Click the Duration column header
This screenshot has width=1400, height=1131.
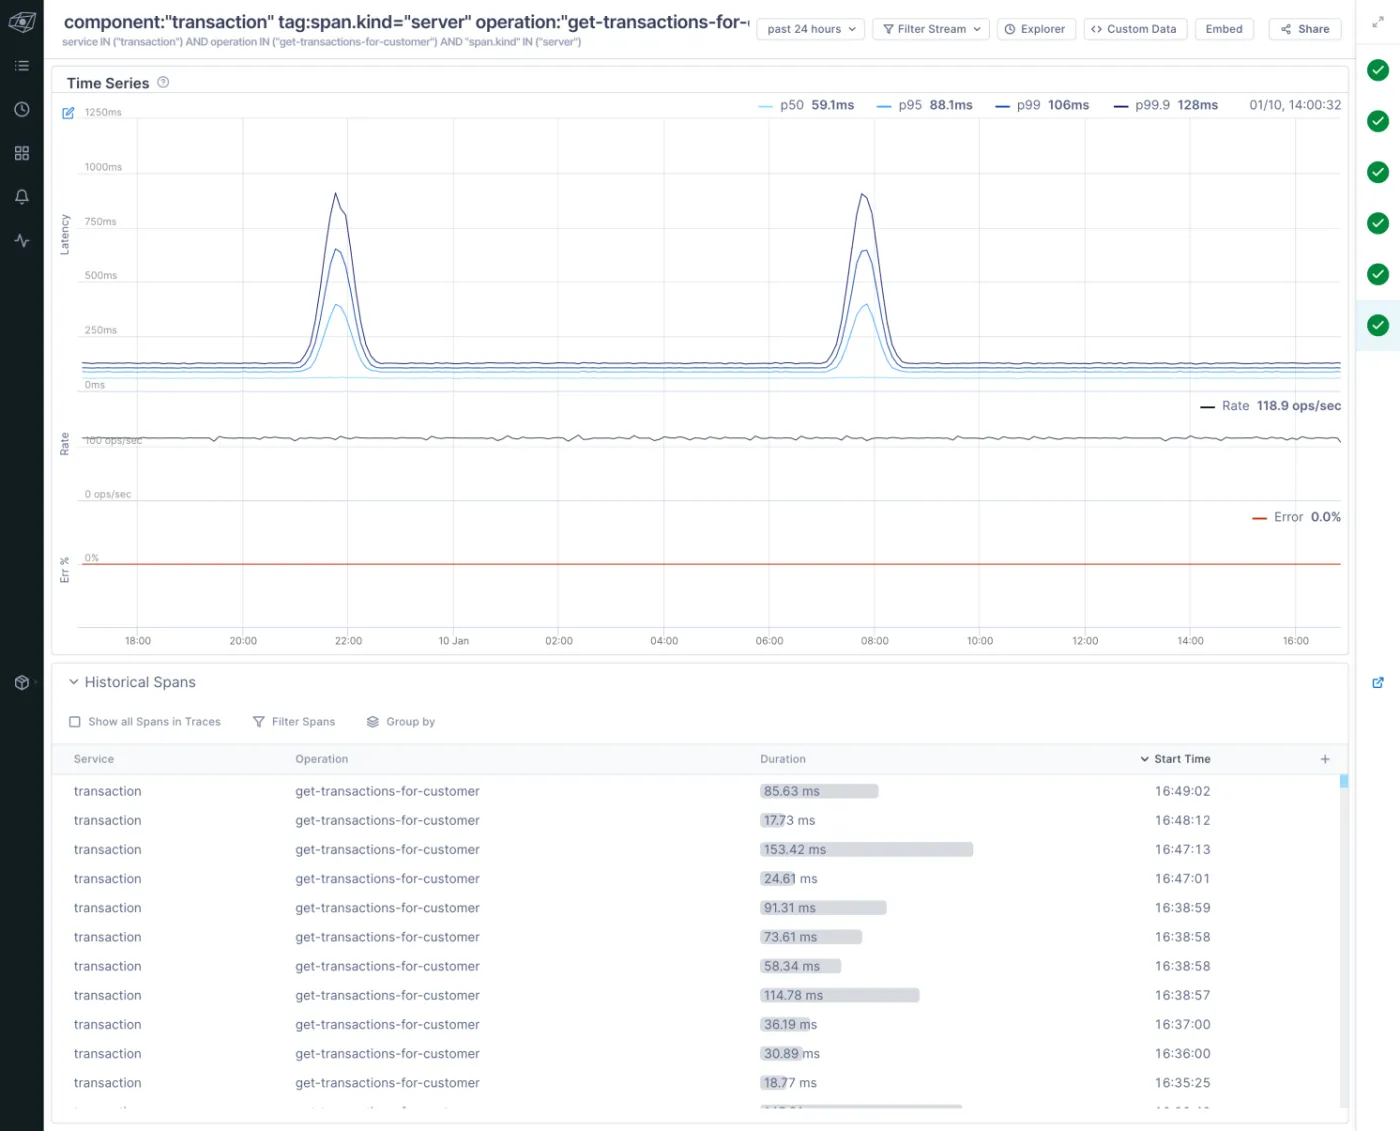[x=783, y=759]
